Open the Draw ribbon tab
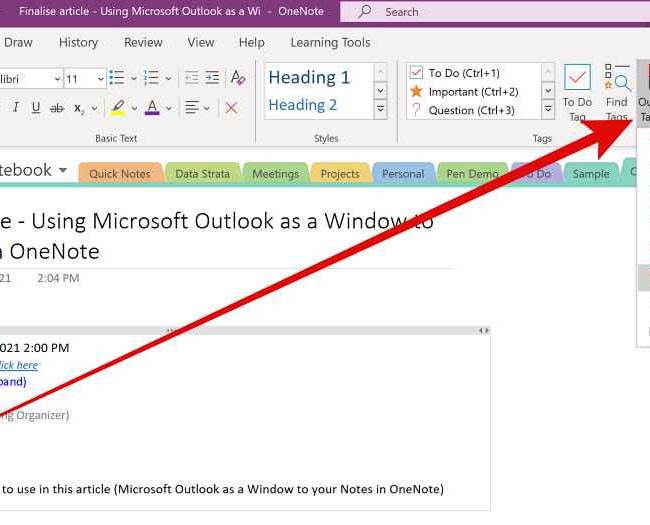650x525 pixels. click(x=18, y=42)
